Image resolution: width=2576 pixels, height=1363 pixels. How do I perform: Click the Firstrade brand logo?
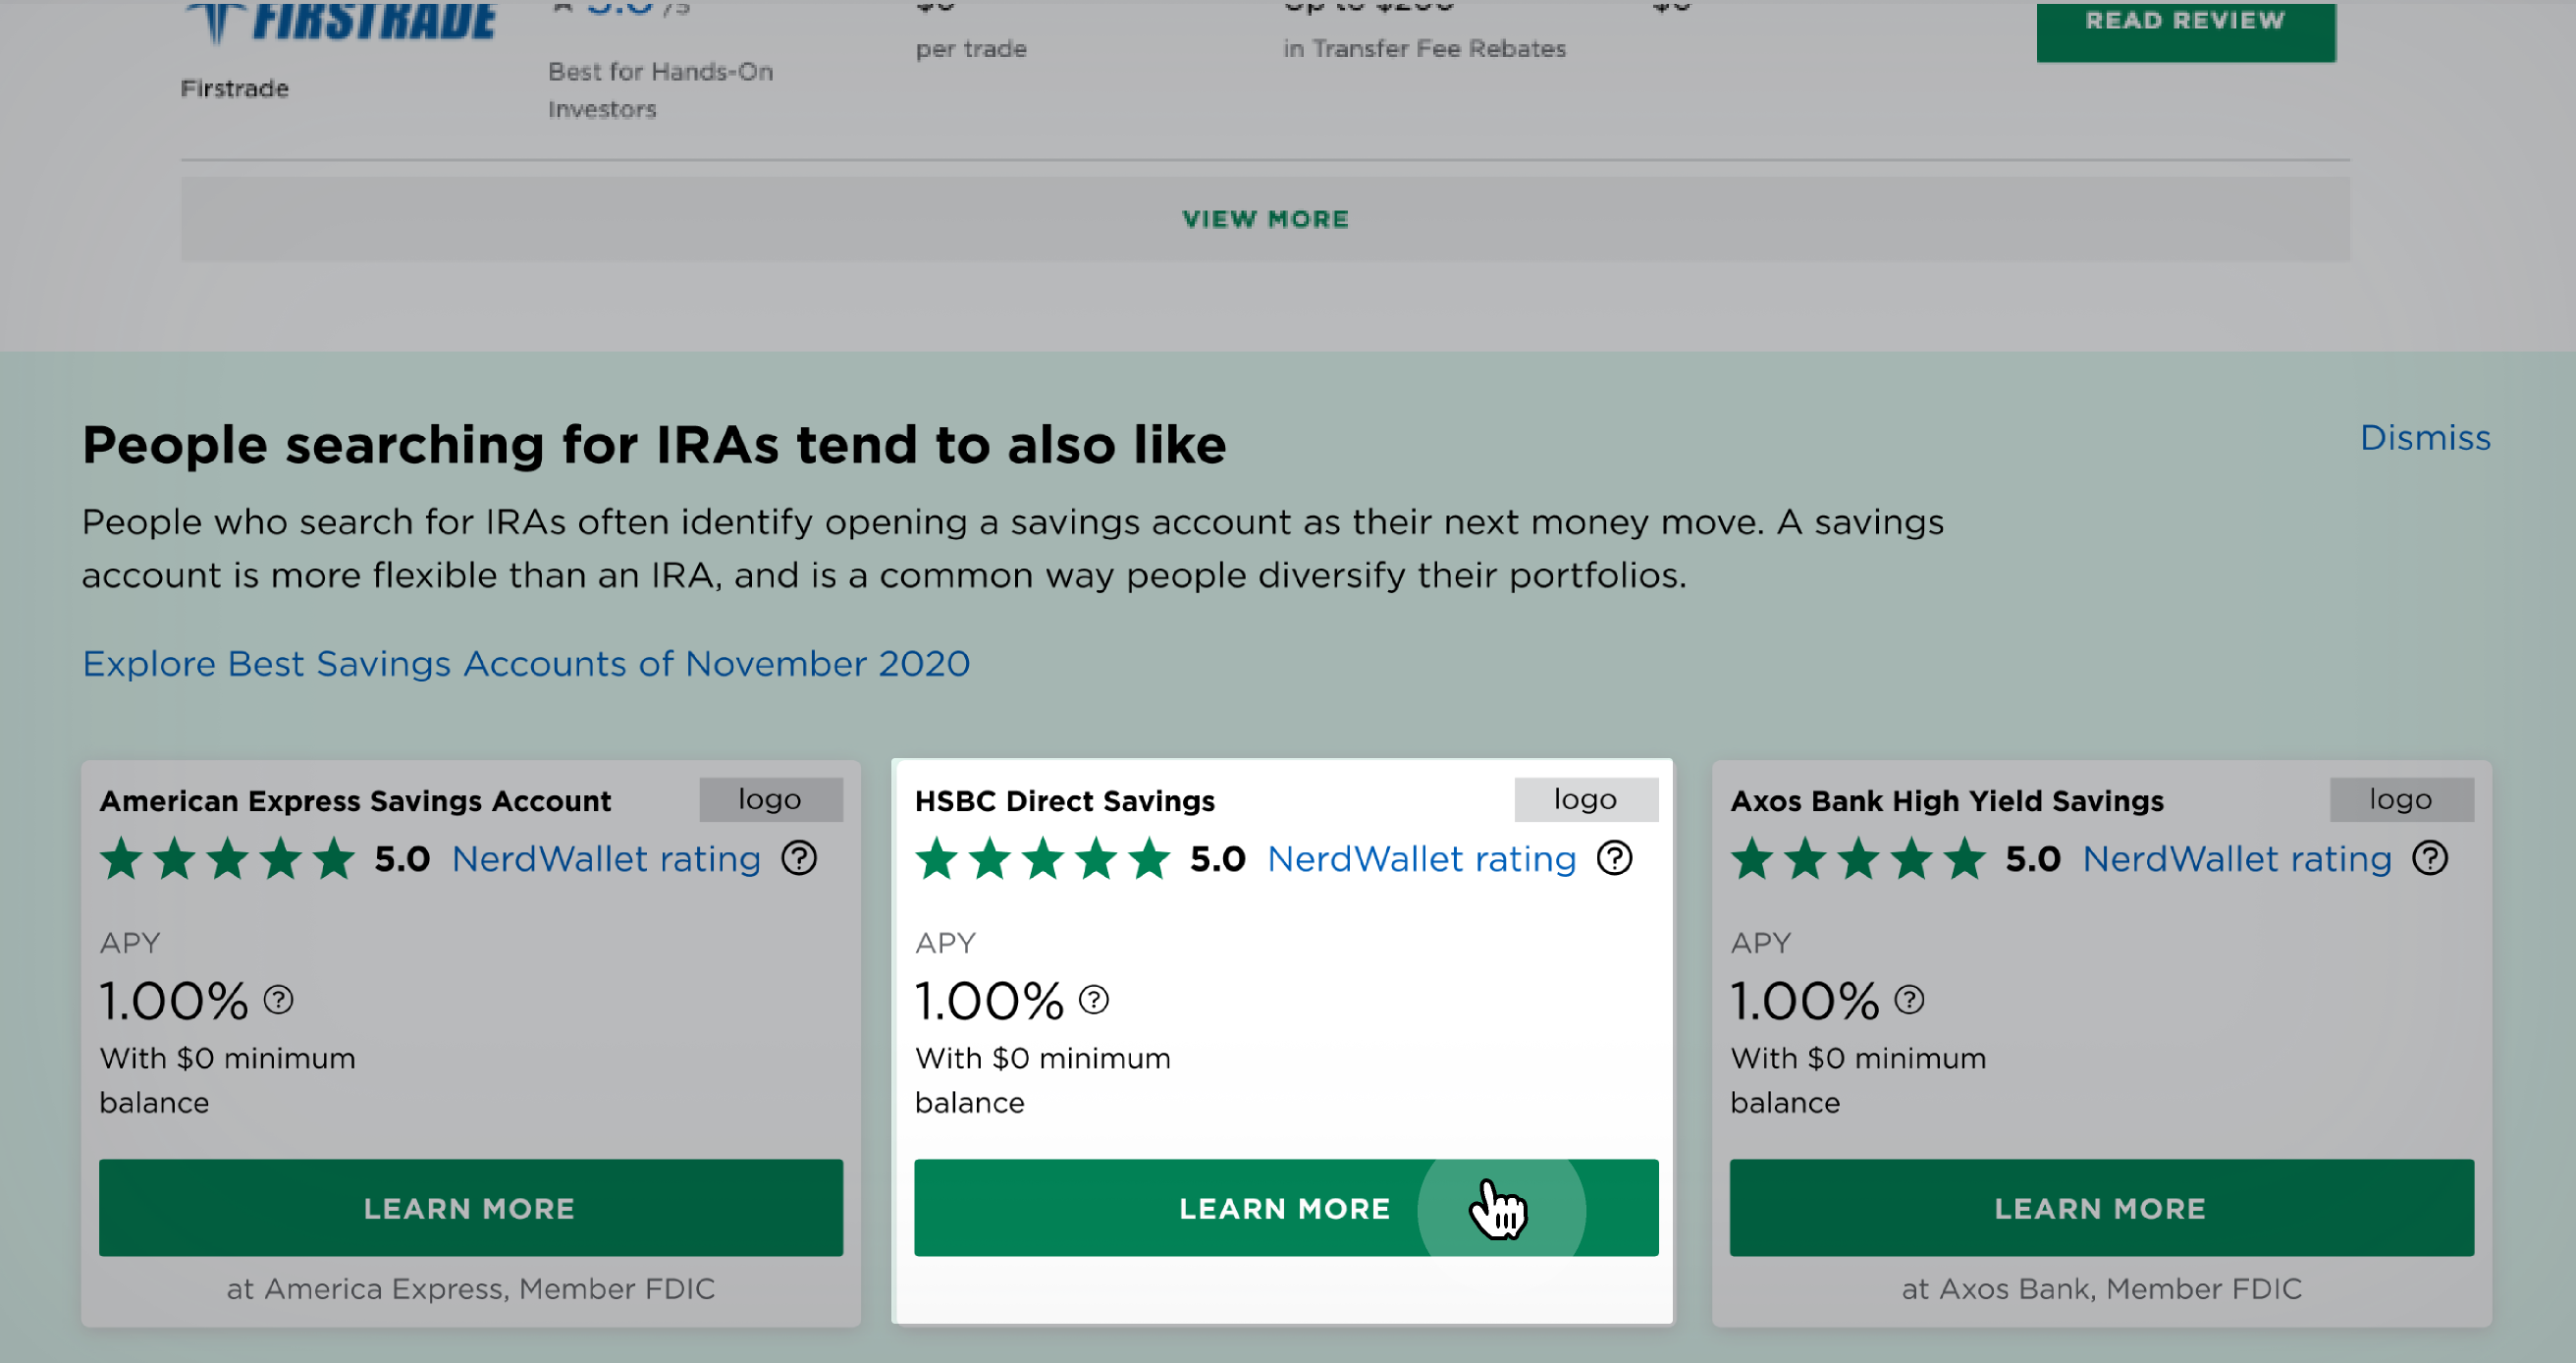point(340,22)
